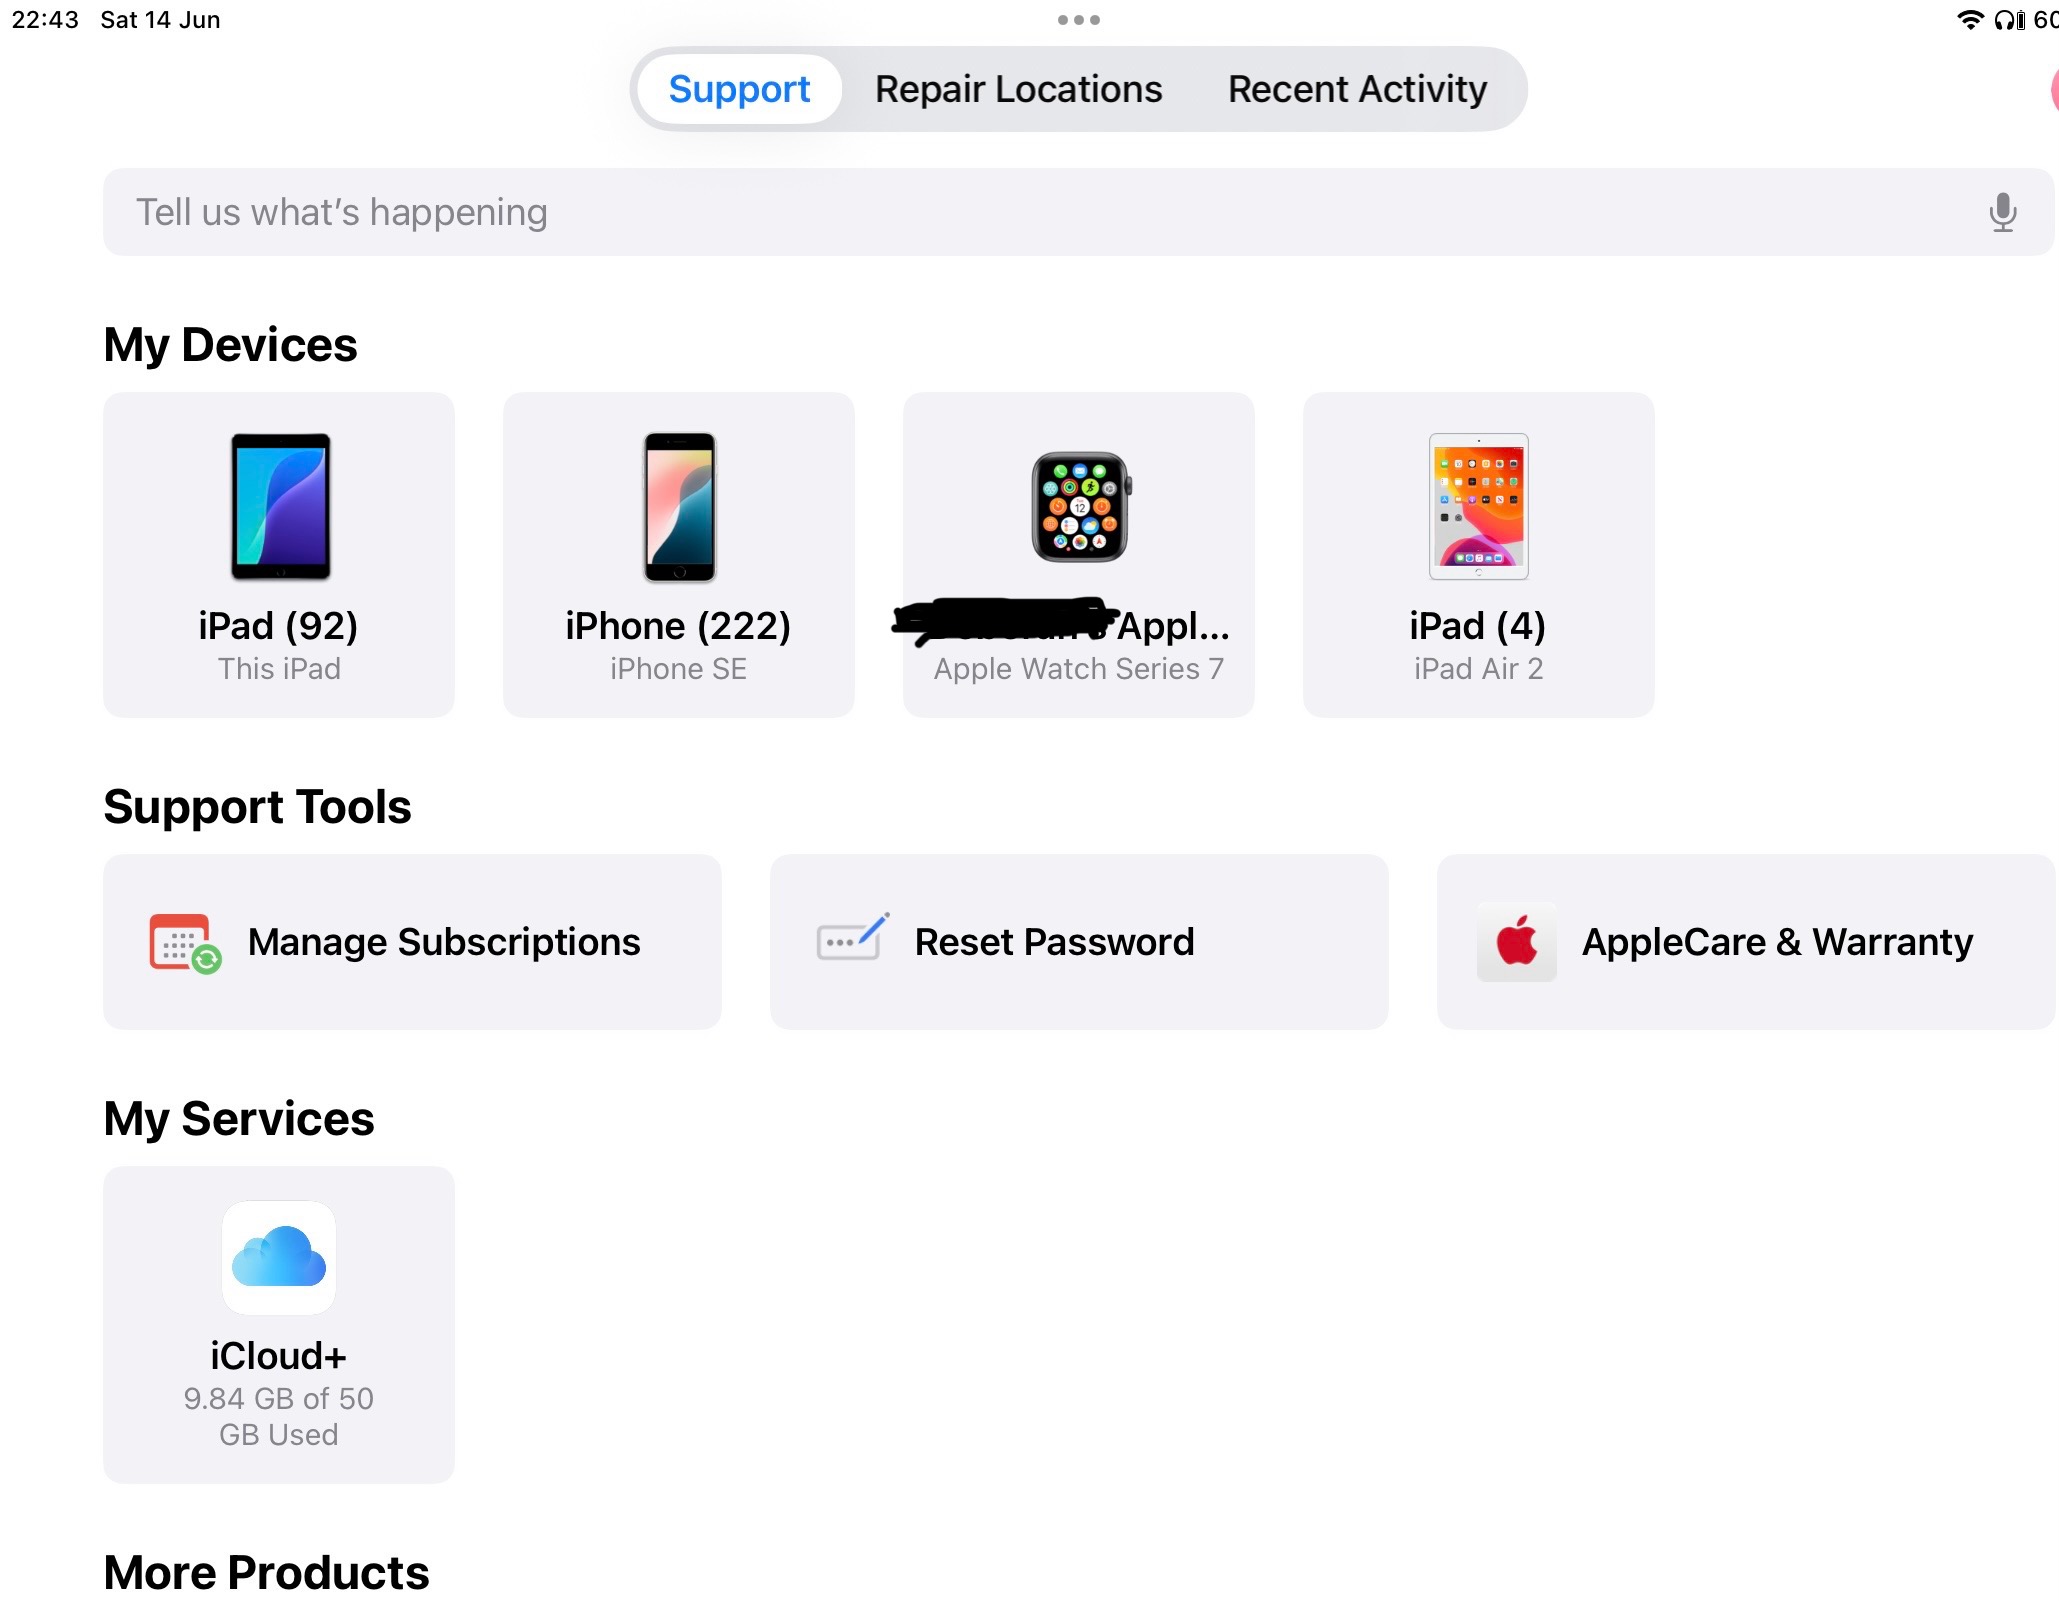
Task: Open AppleCare & Warranty
Action: point(1746,942)
